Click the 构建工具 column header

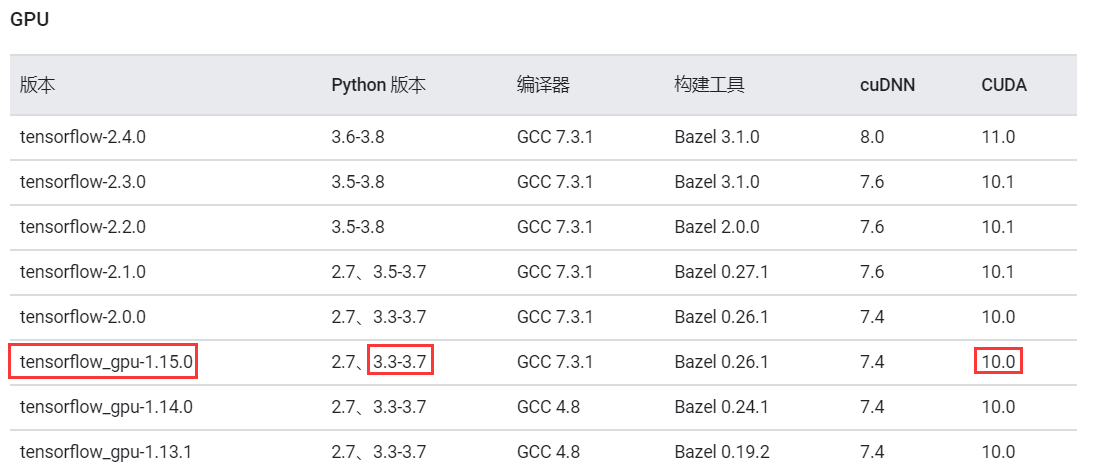click(709, 85)
